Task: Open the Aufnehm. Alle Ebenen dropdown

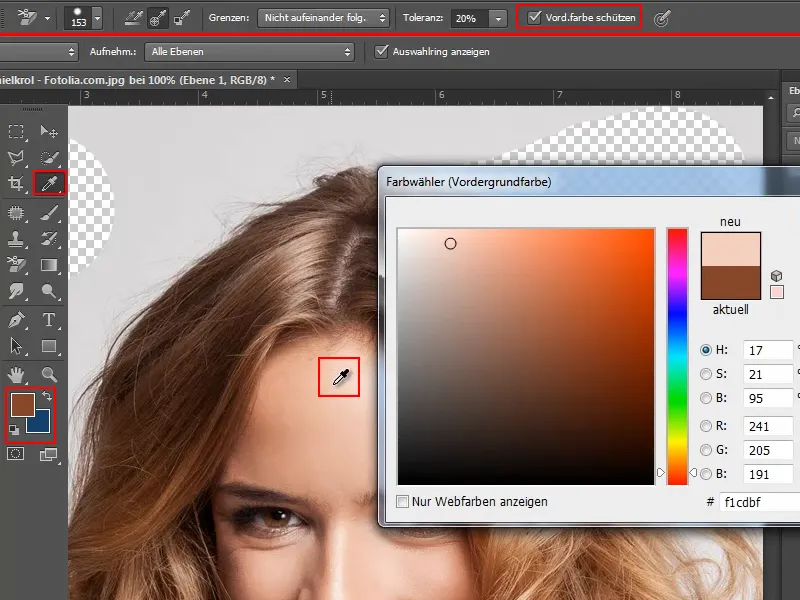Action: coord(249,52)
